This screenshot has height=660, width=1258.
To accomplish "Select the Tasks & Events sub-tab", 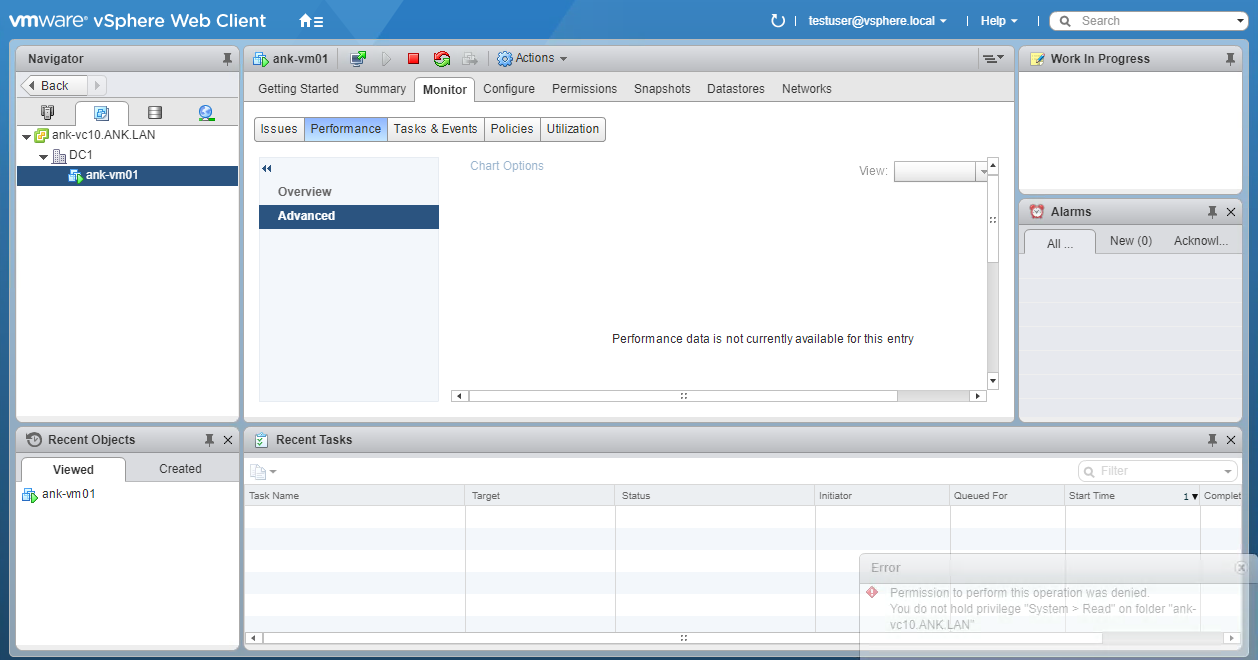I will 435,129.
